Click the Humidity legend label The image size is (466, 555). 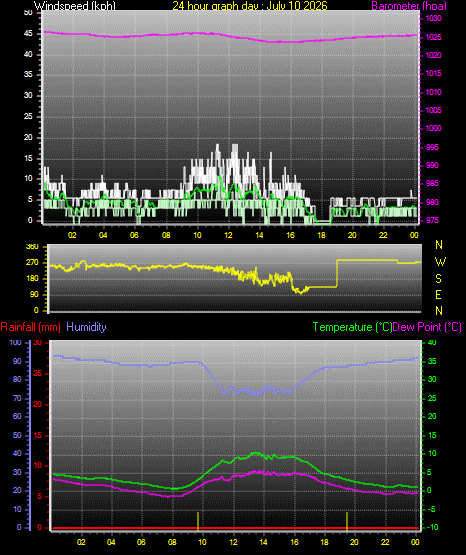(86, 327)
